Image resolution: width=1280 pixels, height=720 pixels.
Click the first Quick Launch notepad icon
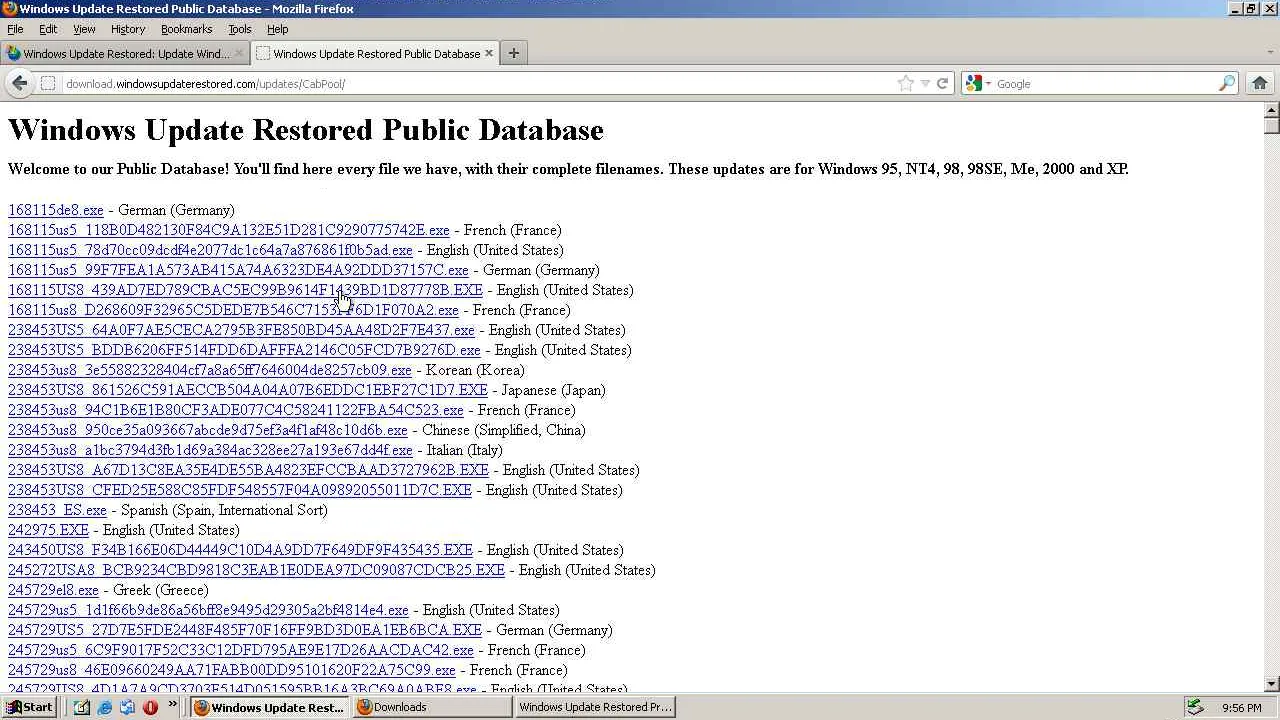point(81,707)
